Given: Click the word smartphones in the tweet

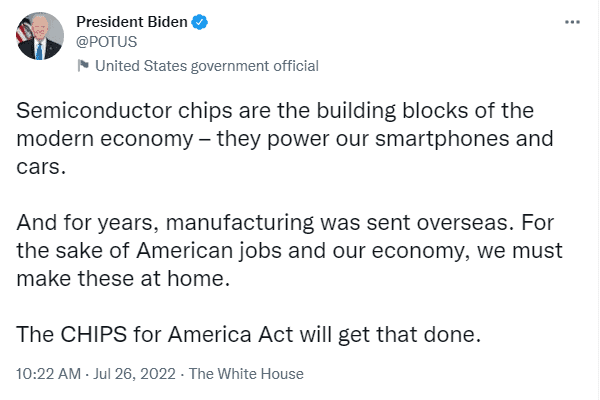Looking at the screenshot, I should pyautogui.click(x=442, y=139).
